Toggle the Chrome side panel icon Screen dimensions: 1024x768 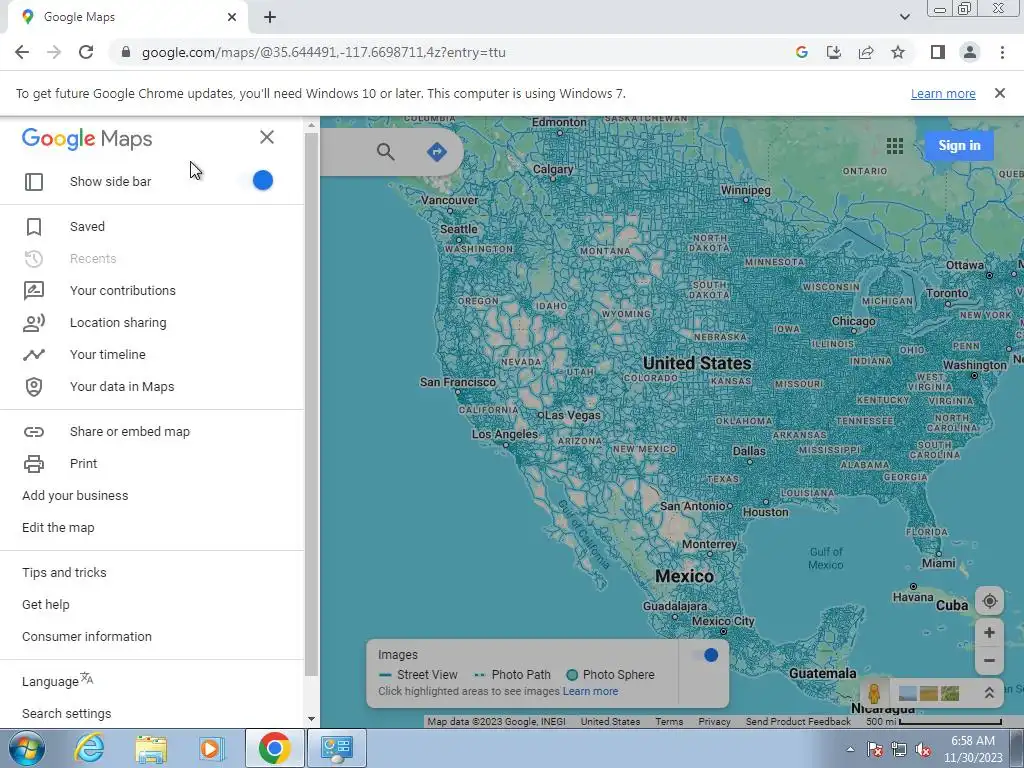[x=938, y=52]
